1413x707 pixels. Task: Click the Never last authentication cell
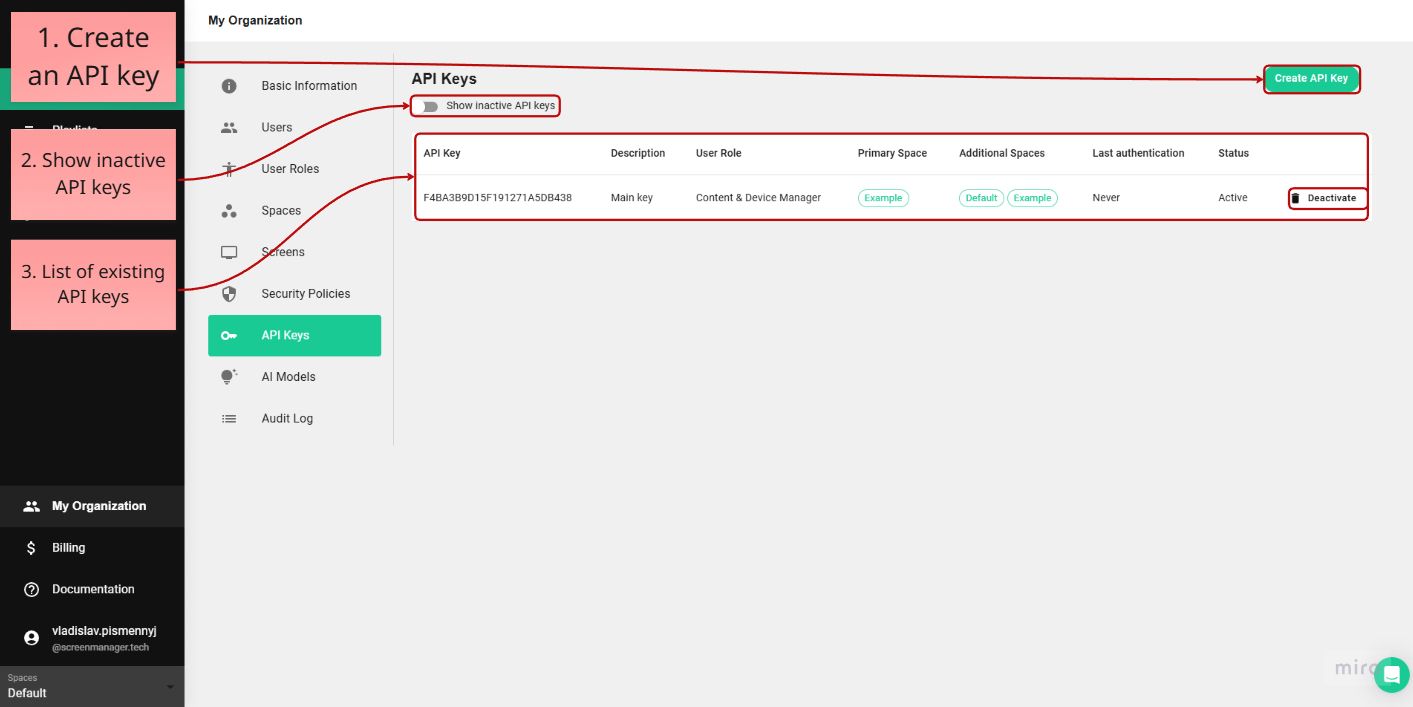click(x=1106, y=198)
